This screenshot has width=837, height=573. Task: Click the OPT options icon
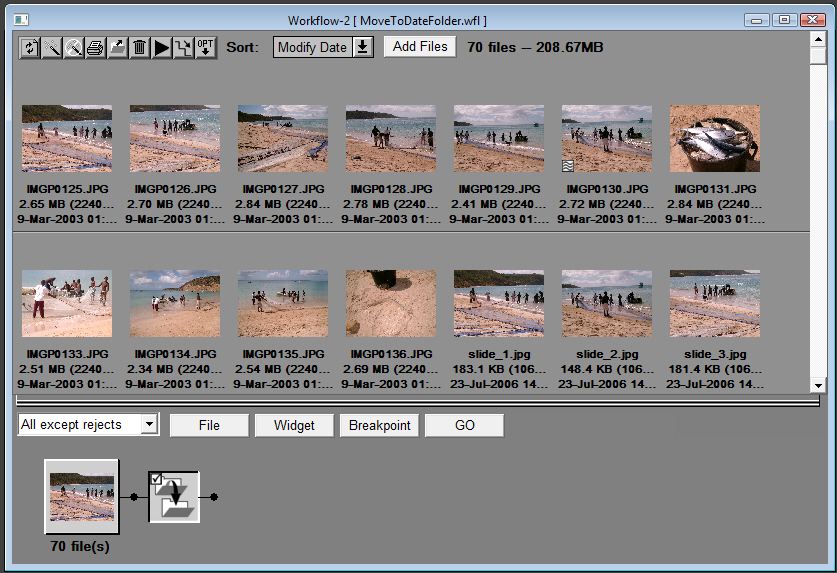(x=205, y=47)
